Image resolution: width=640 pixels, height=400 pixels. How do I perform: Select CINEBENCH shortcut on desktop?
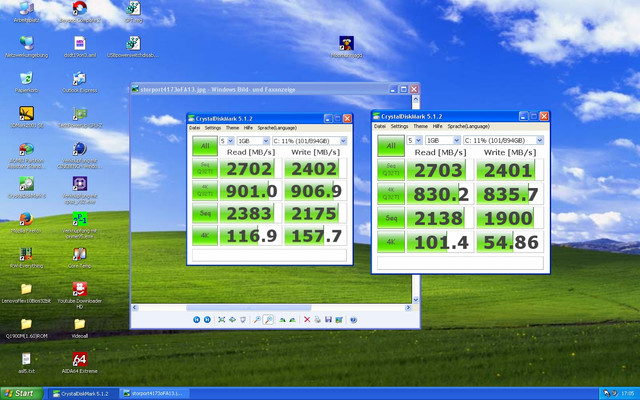(x=80, y=155)
